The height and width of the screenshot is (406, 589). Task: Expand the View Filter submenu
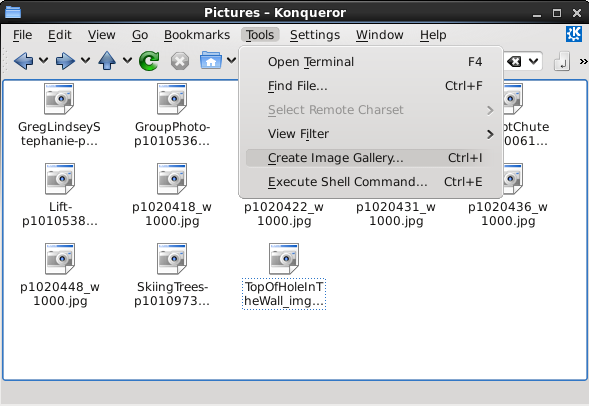pyautogui.click(x=370, y=134)
